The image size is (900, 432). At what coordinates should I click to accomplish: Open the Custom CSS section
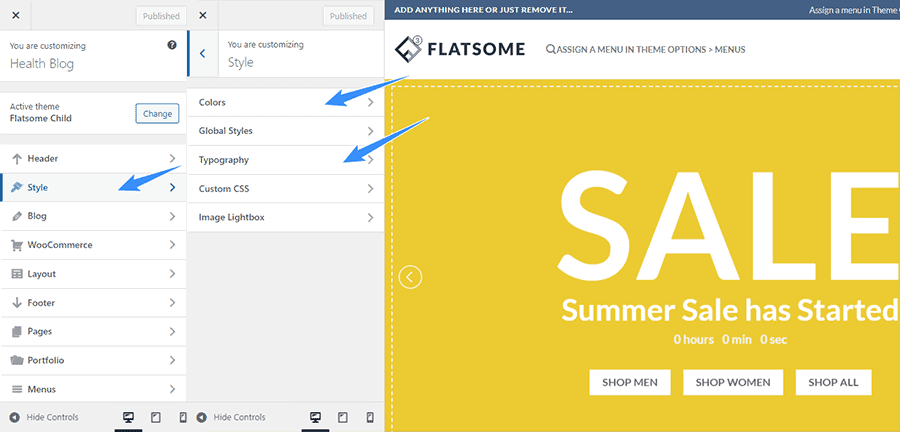click(286, 189)
